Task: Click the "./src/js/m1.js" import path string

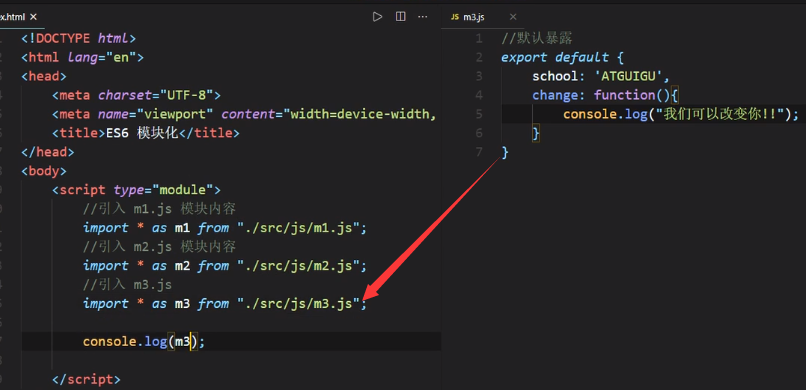Action: click(298, 228)
